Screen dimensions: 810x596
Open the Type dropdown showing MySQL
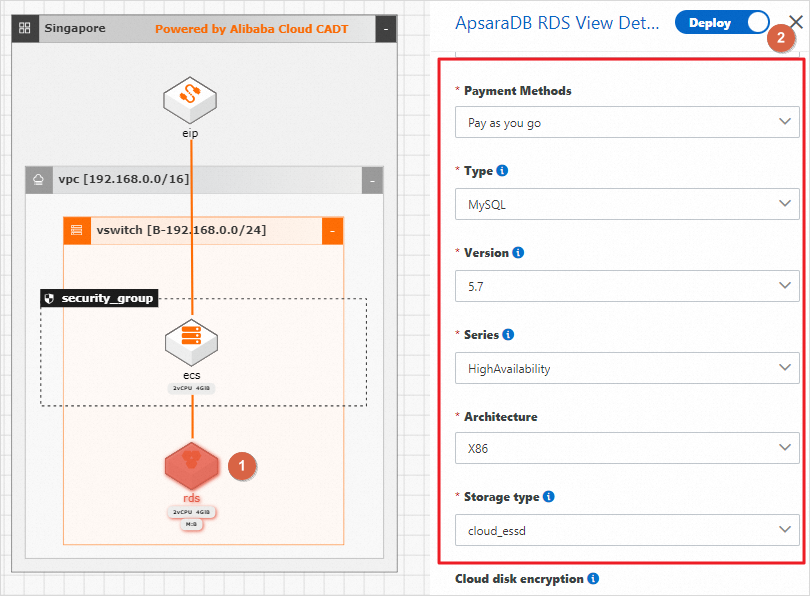click(x=627, y=204)
